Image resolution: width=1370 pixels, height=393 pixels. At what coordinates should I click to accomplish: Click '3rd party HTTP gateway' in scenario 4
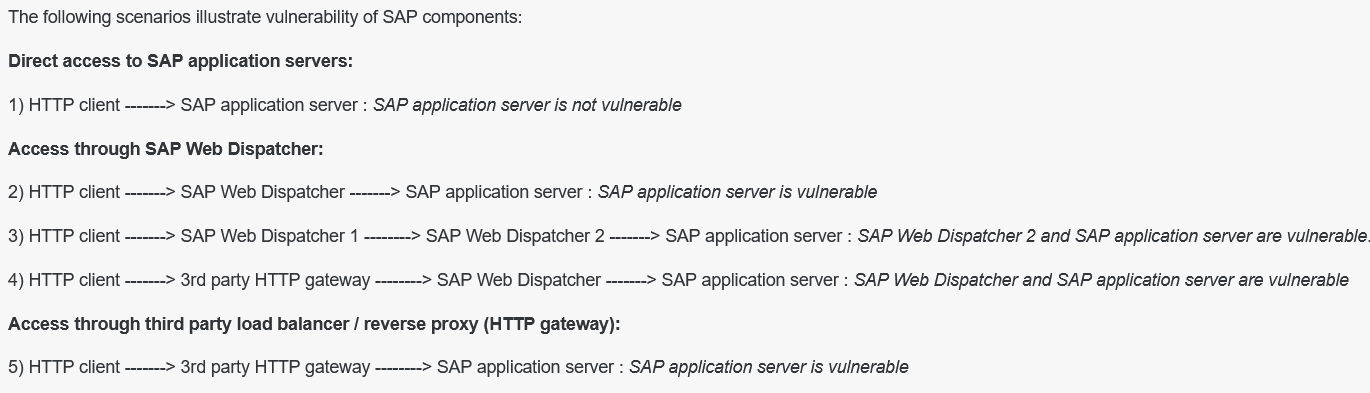point(275,280)
